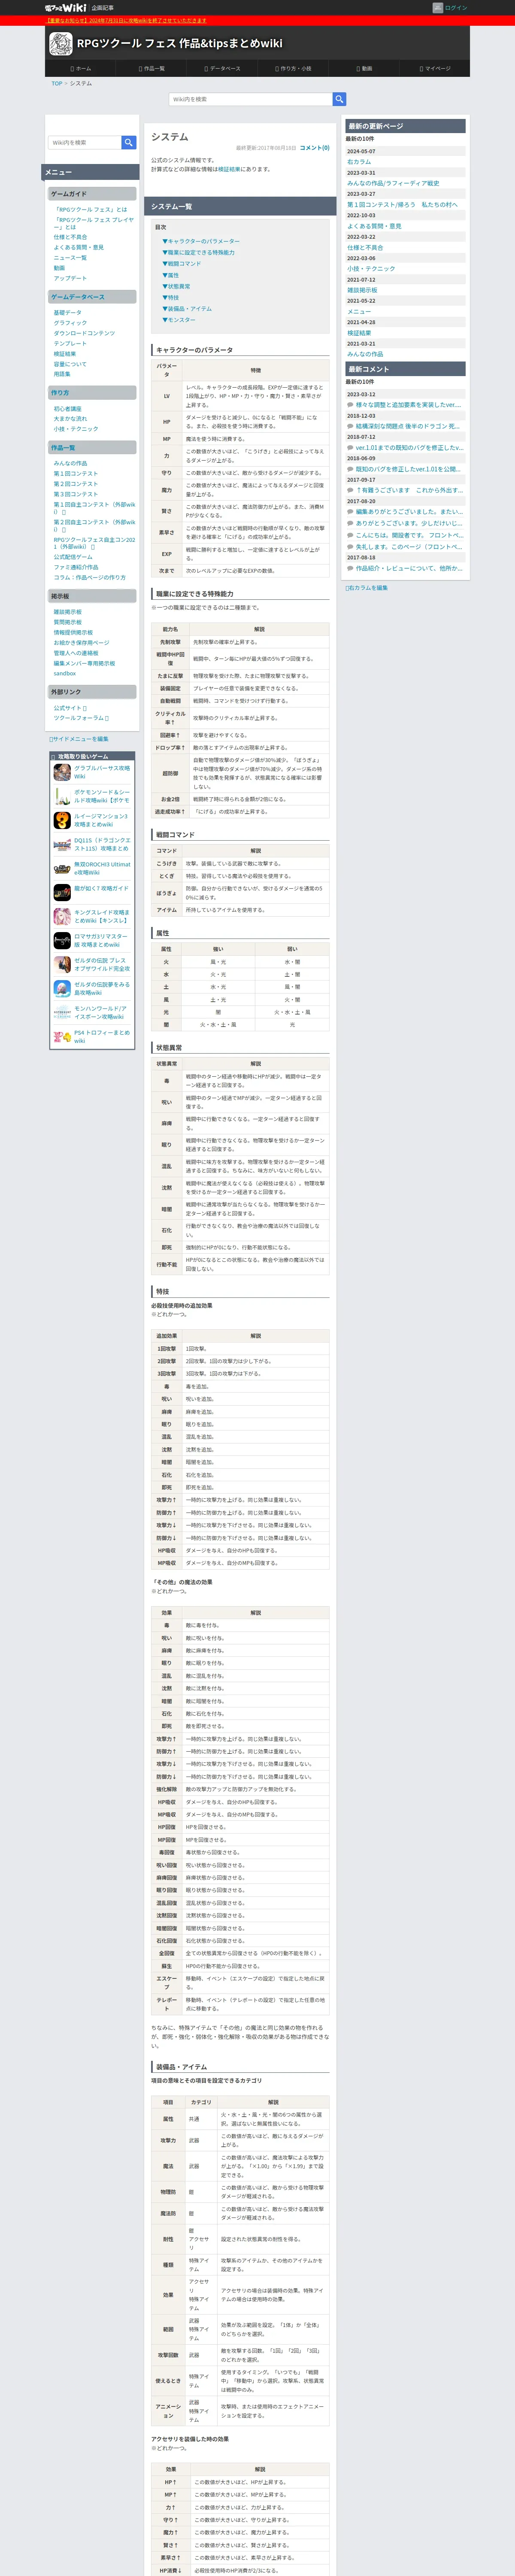Open 右カラム in recent updates list
Viewport: 515px width, 2576px height.
point(359,162)
